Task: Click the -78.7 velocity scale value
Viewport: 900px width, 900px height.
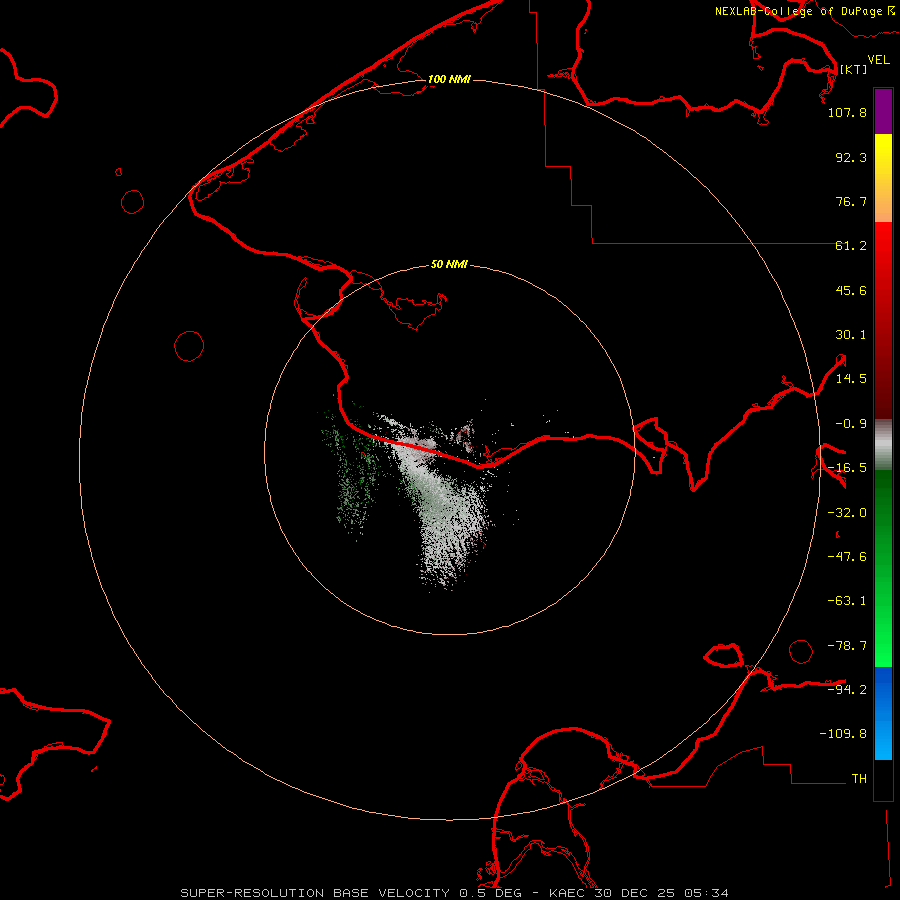Action: (x=847, y=646)
